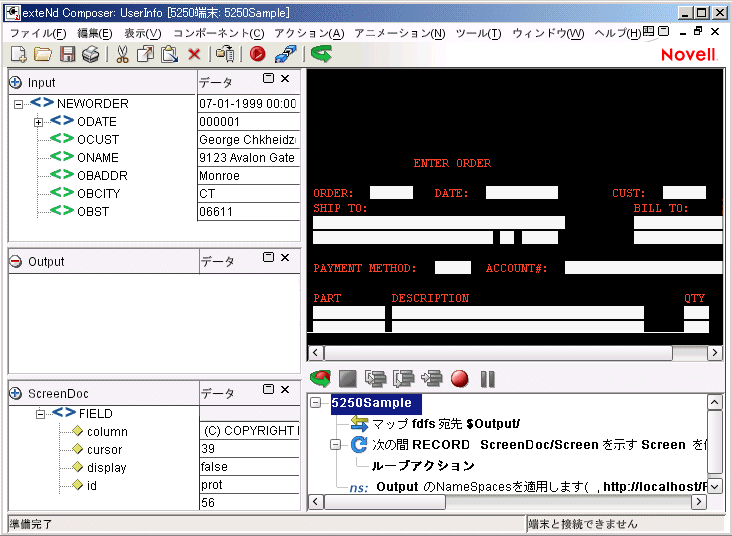The width and height of the screenshot is (732, 536).
Task: Collapse the NEWORDER tree node
Action: tap(18, 104)
